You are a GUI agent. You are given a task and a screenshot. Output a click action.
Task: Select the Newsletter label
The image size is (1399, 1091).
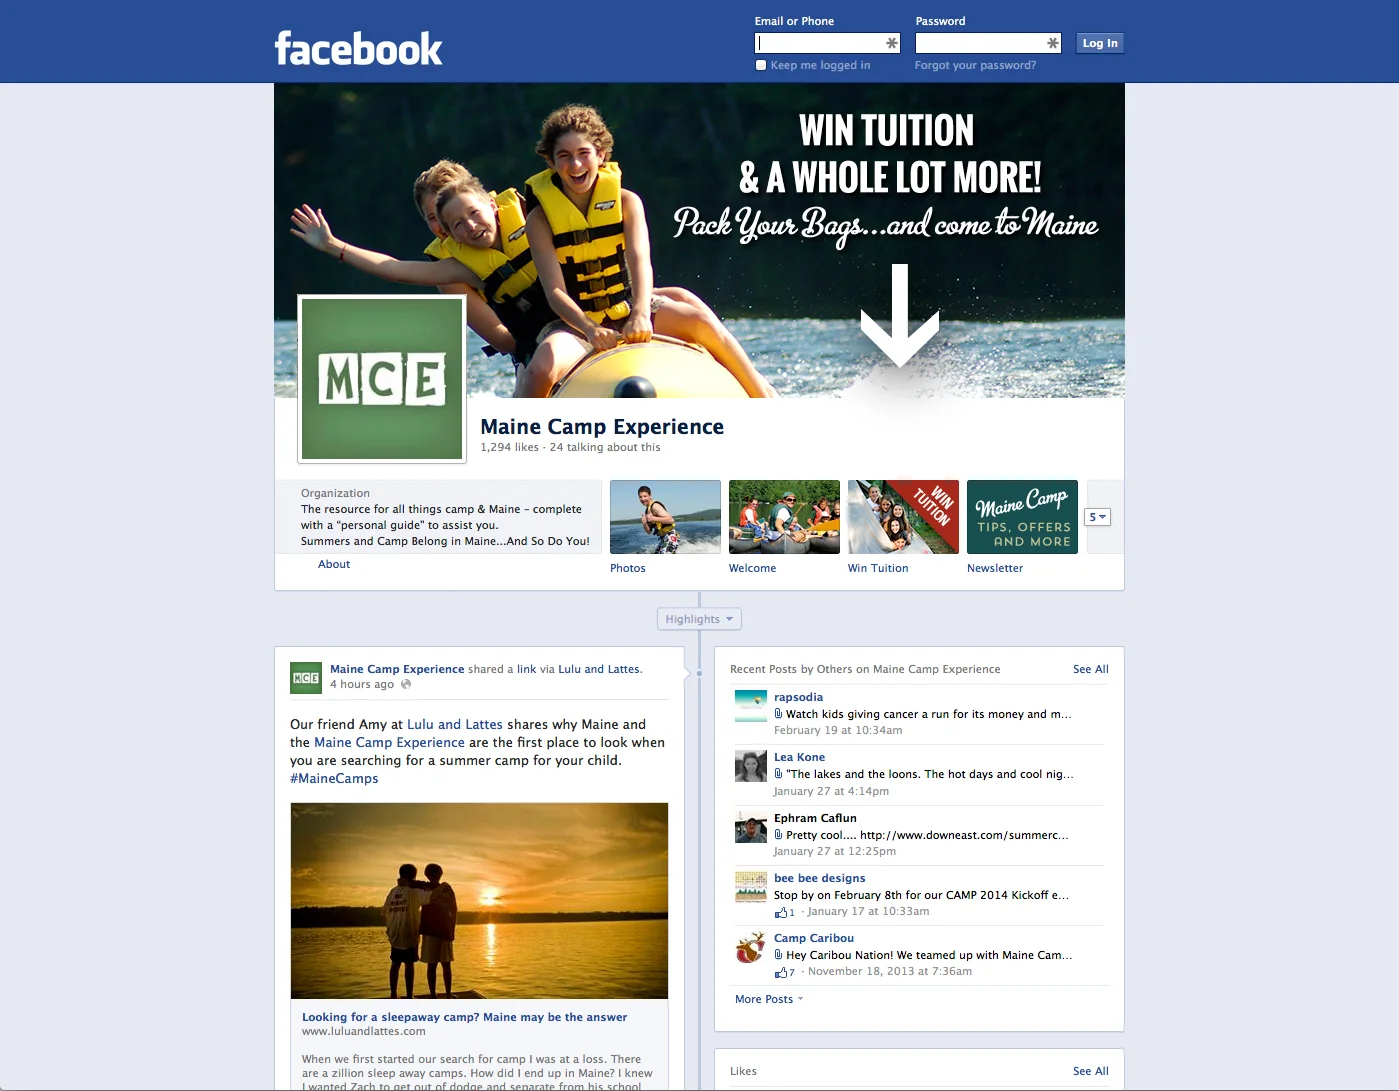point(995,568)
